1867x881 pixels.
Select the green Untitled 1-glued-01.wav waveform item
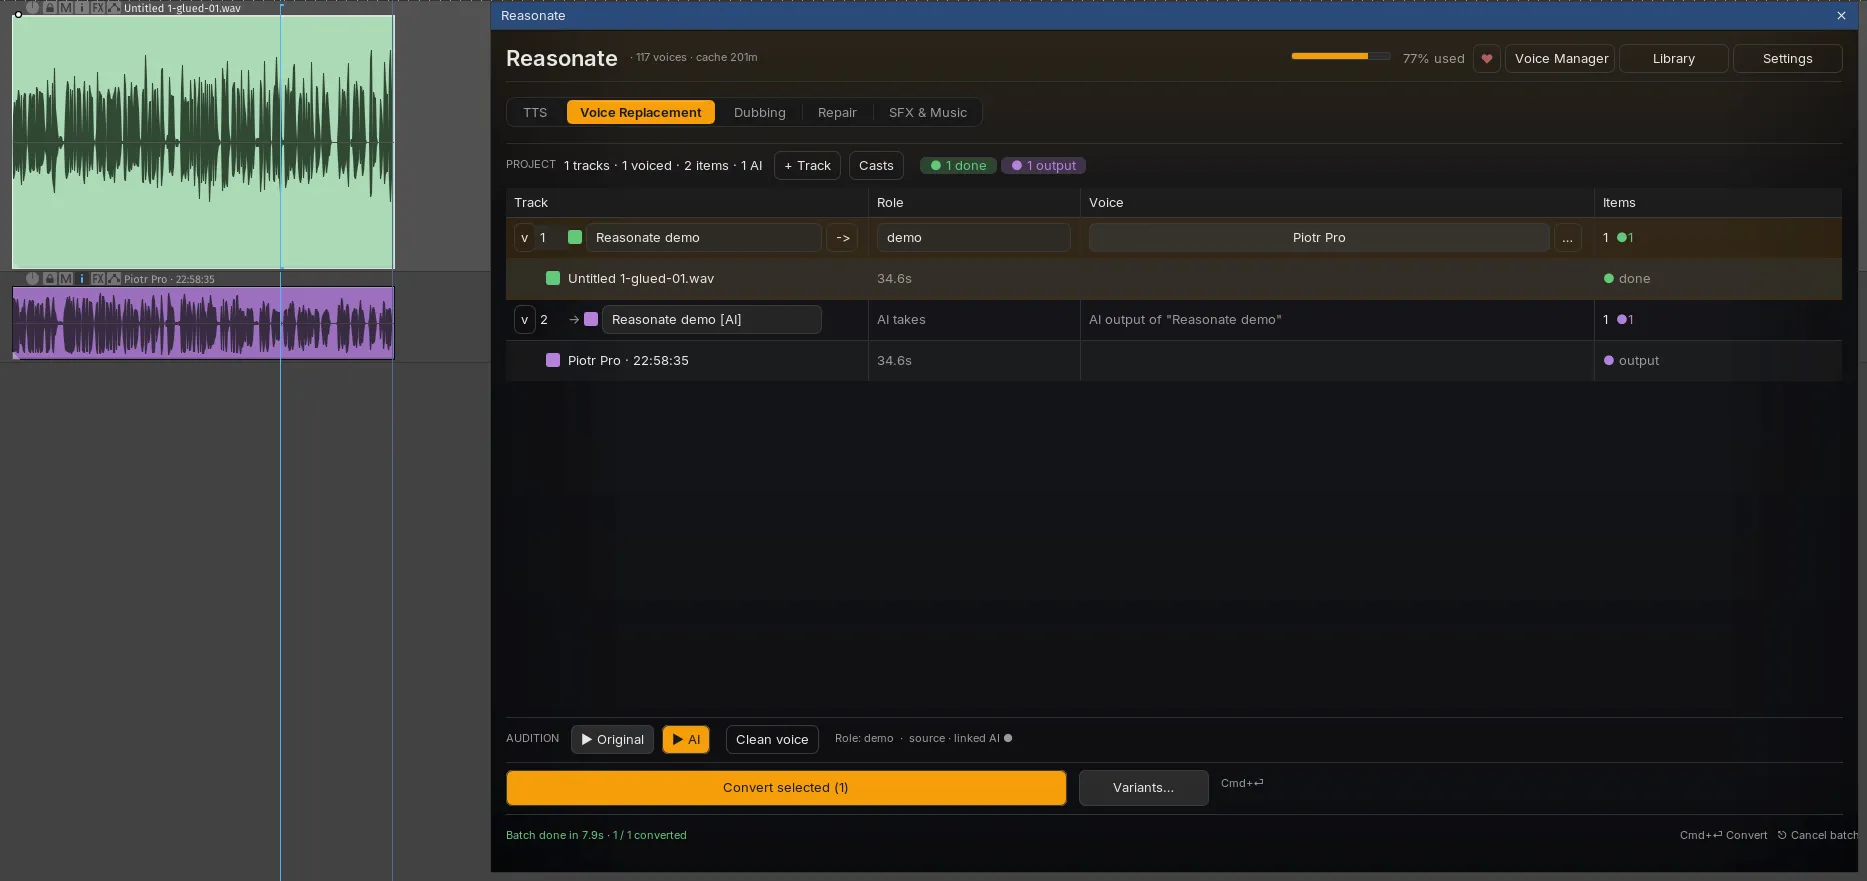[203, 142]
